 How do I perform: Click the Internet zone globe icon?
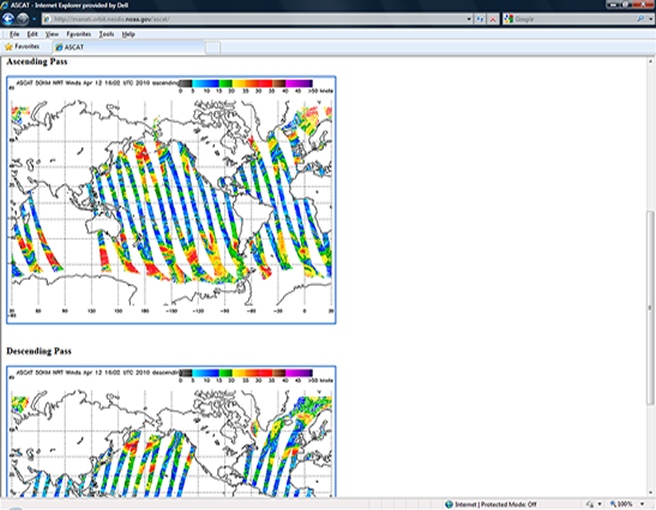[x=449, y=504]
